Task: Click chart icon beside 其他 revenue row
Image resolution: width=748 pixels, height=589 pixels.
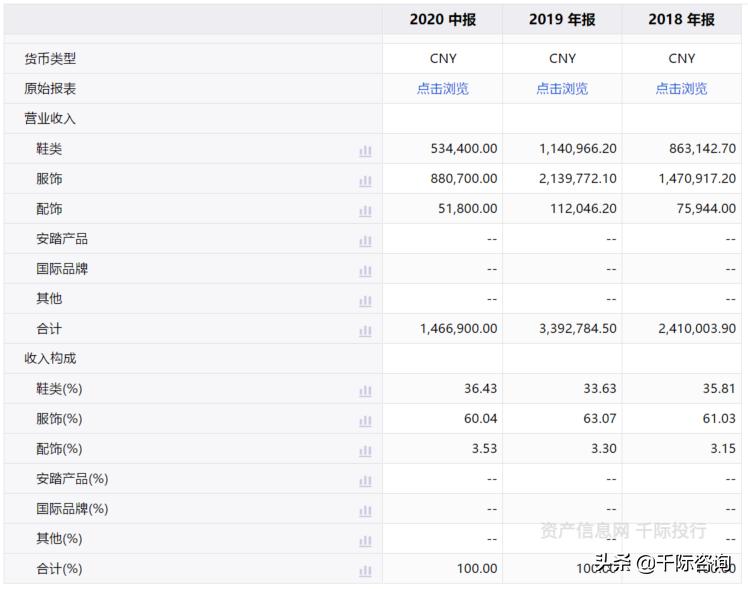Action: click(x=365, y=300)
